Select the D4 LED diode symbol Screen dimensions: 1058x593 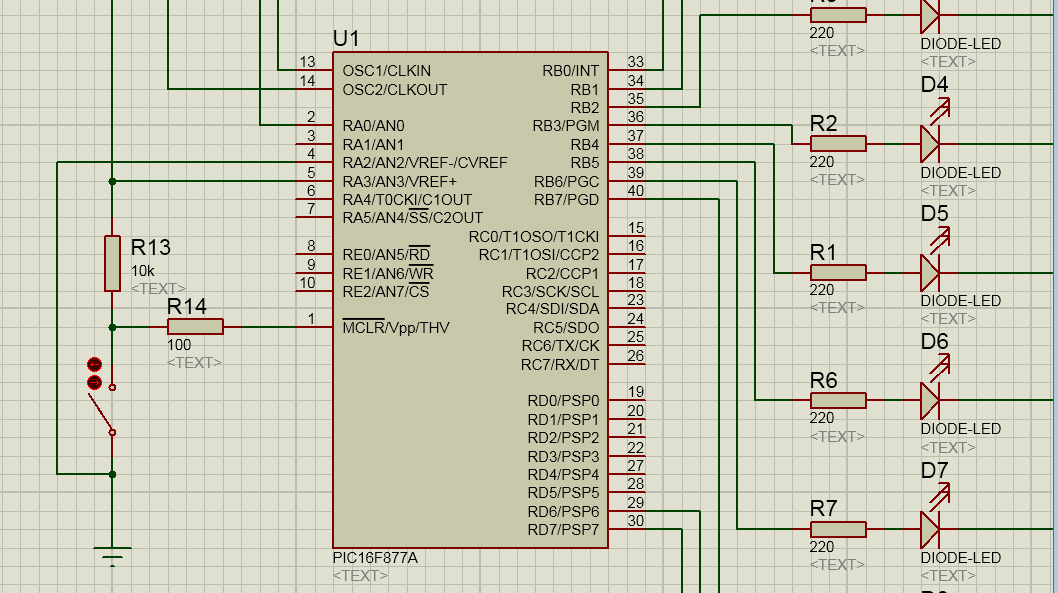pos(931,144)
